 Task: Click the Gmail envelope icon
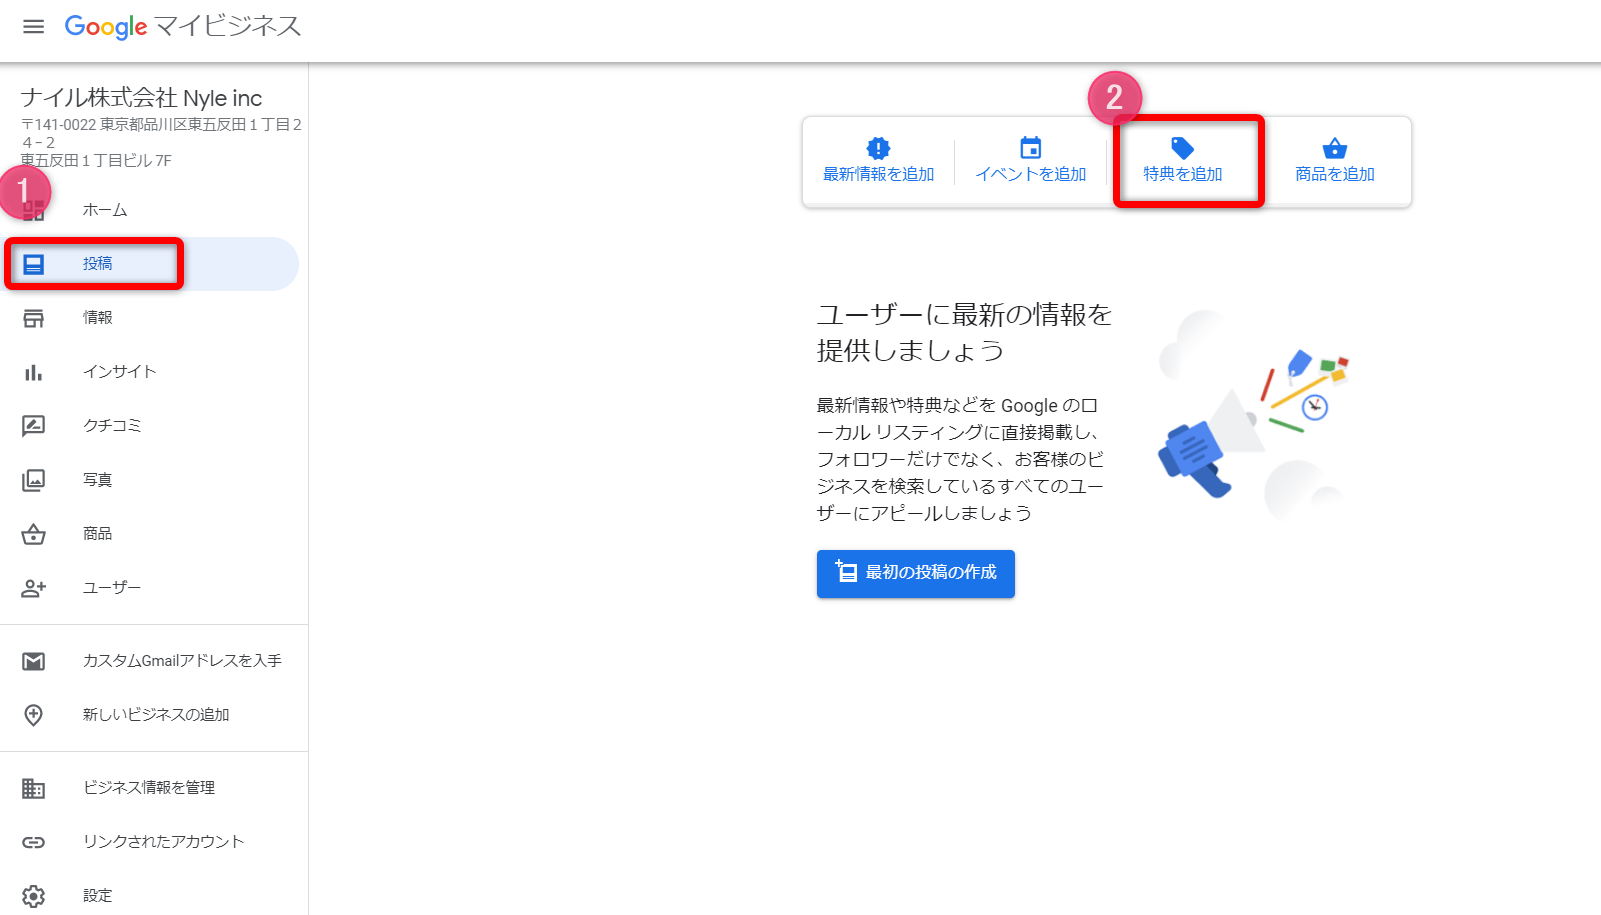34,661
